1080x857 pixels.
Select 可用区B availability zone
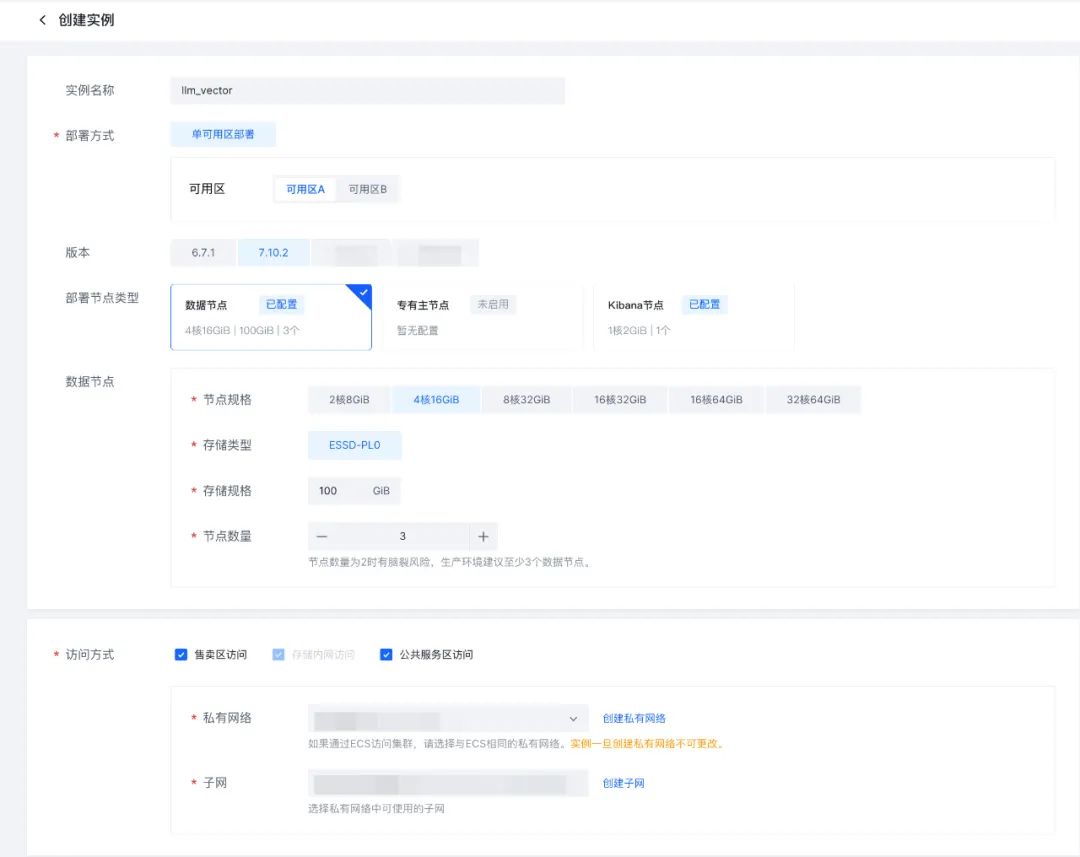(x=367, y=189)
